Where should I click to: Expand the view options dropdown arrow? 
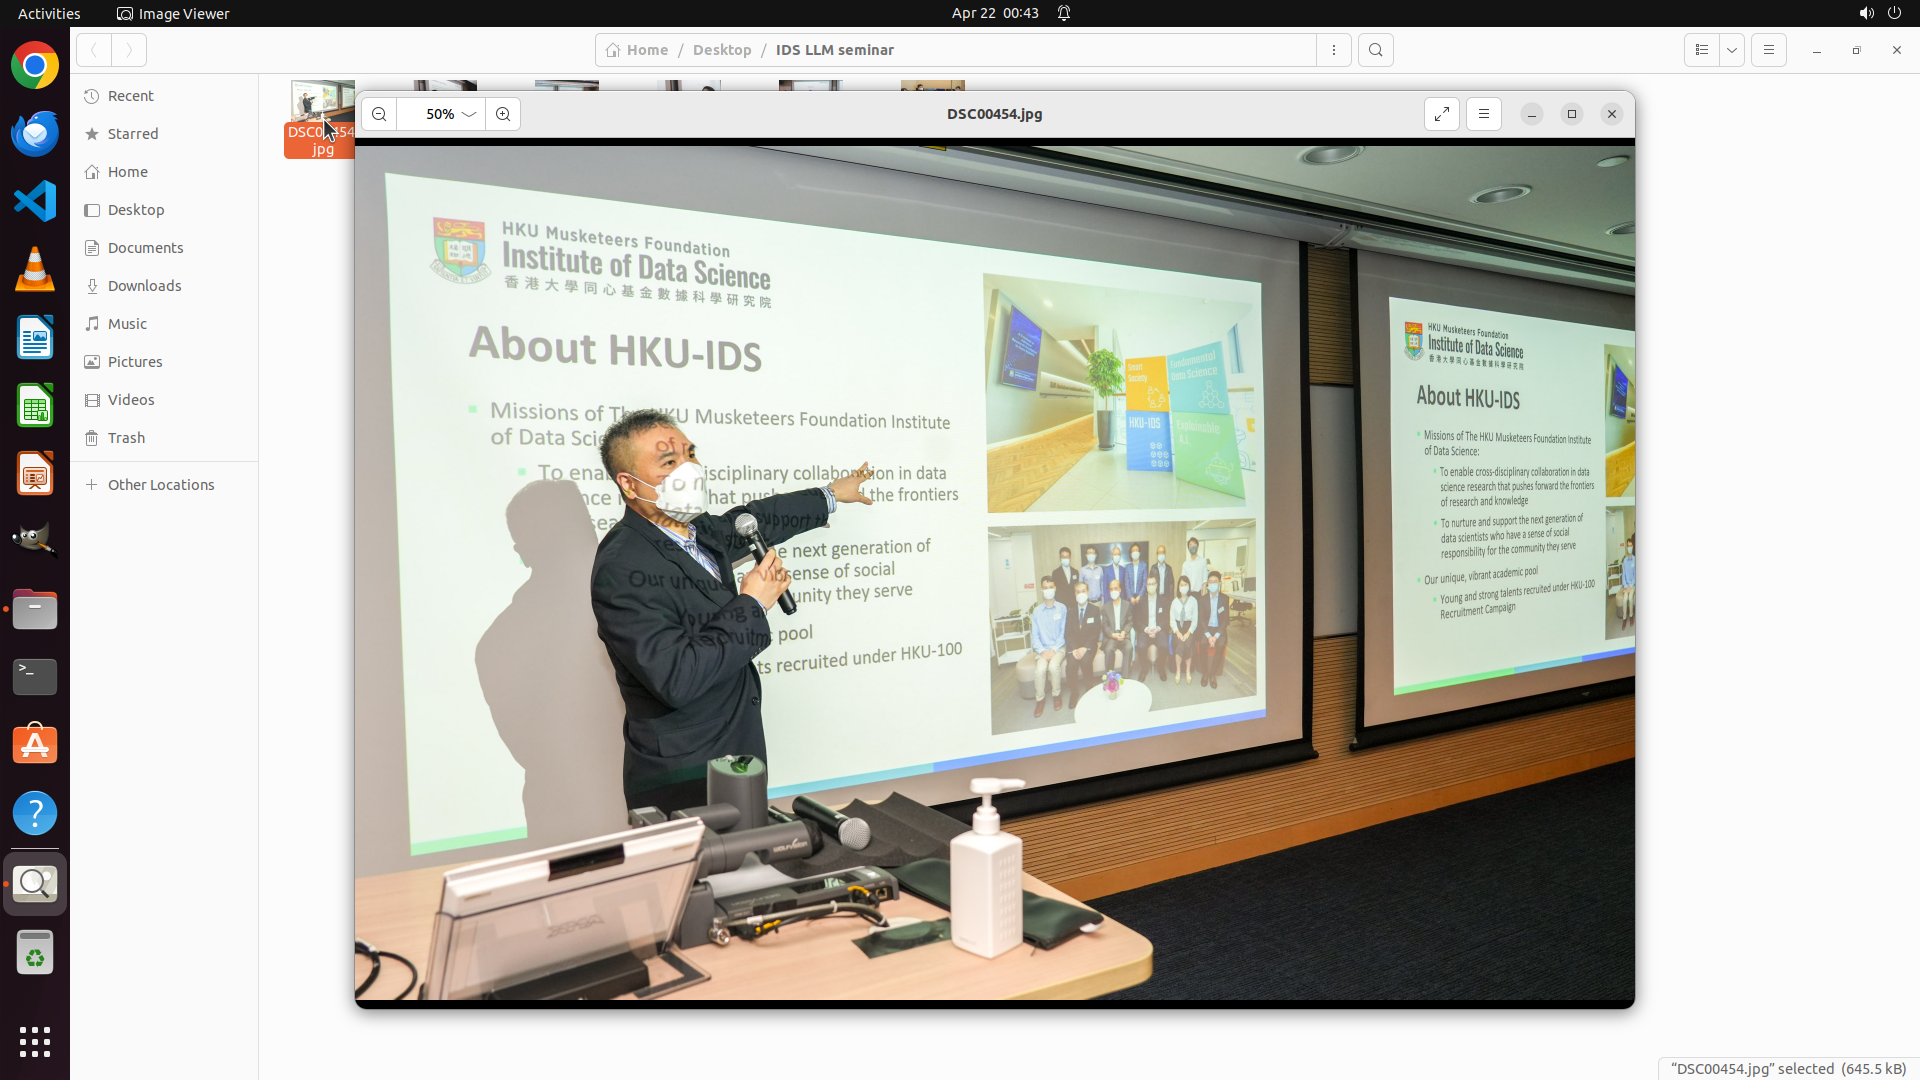(x=1732, y=50)
